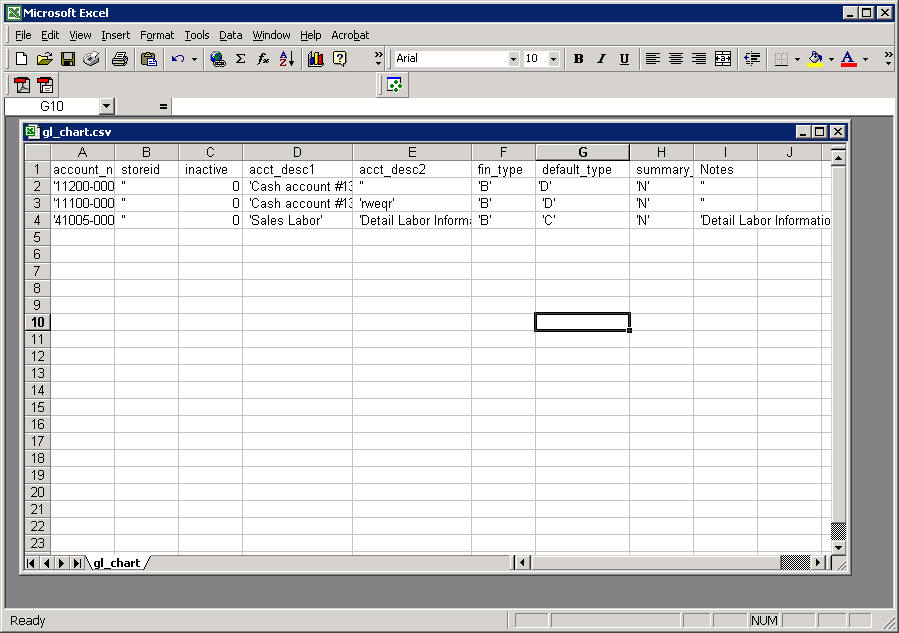Click the Save floppy disk icon
Image resolution: width=899 pixels, height=633 pixels.
pyautogui.click(x=68, y=59)
